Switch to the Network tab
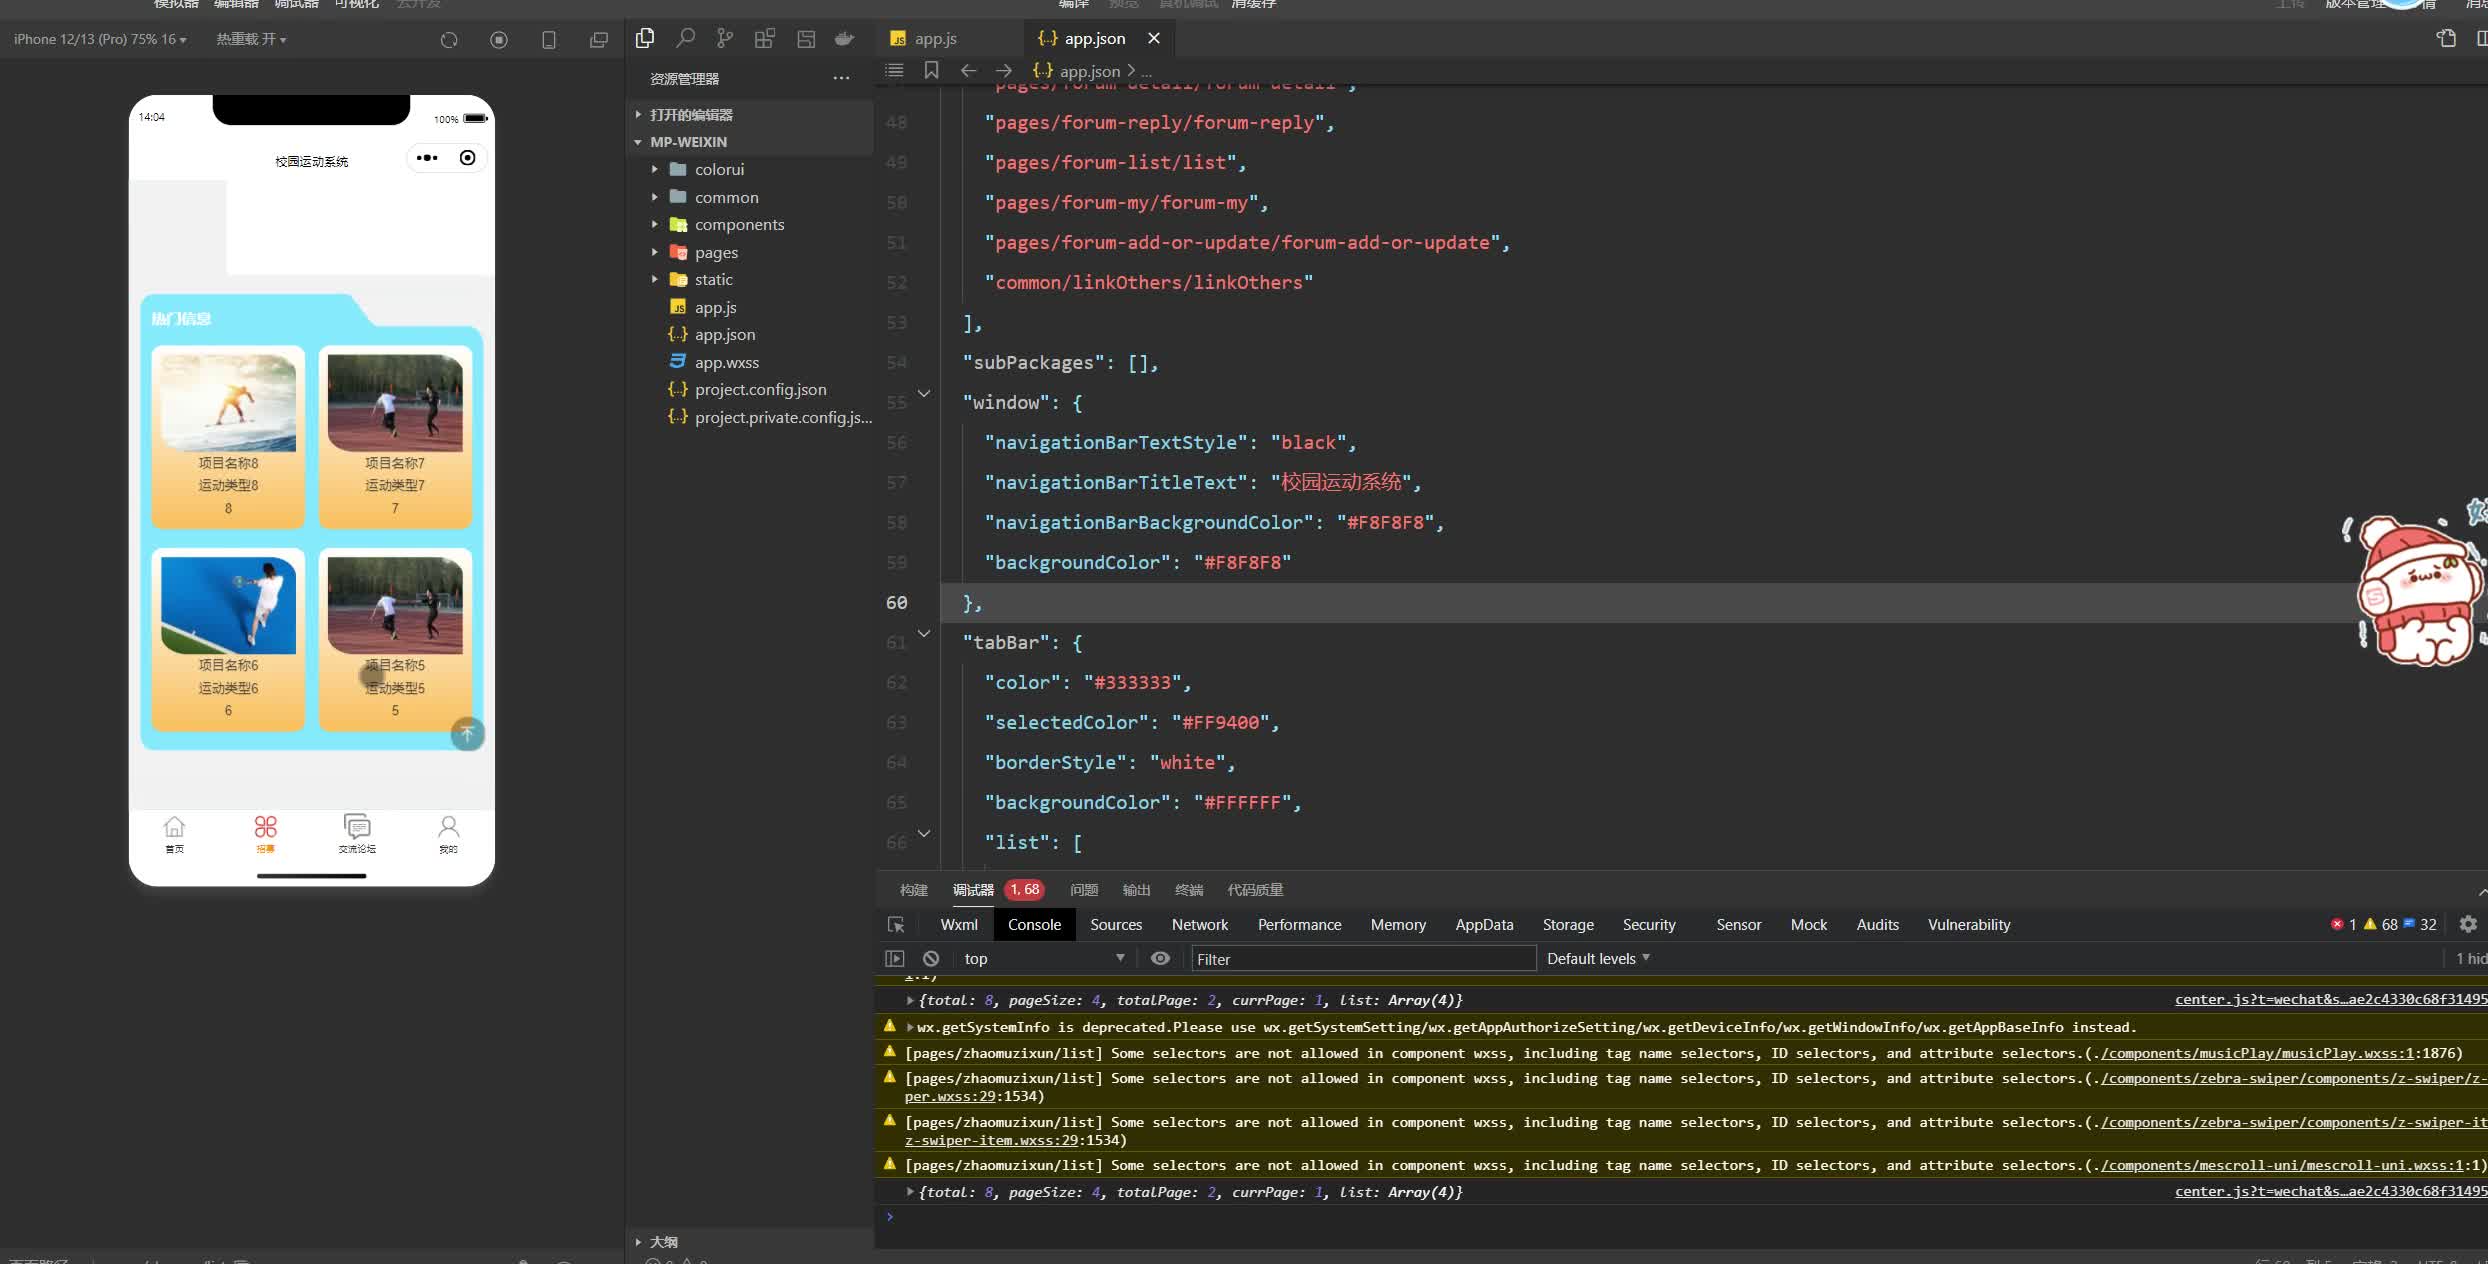This screenshot has height=1264, width=2488. click(x=1199, y=924)
